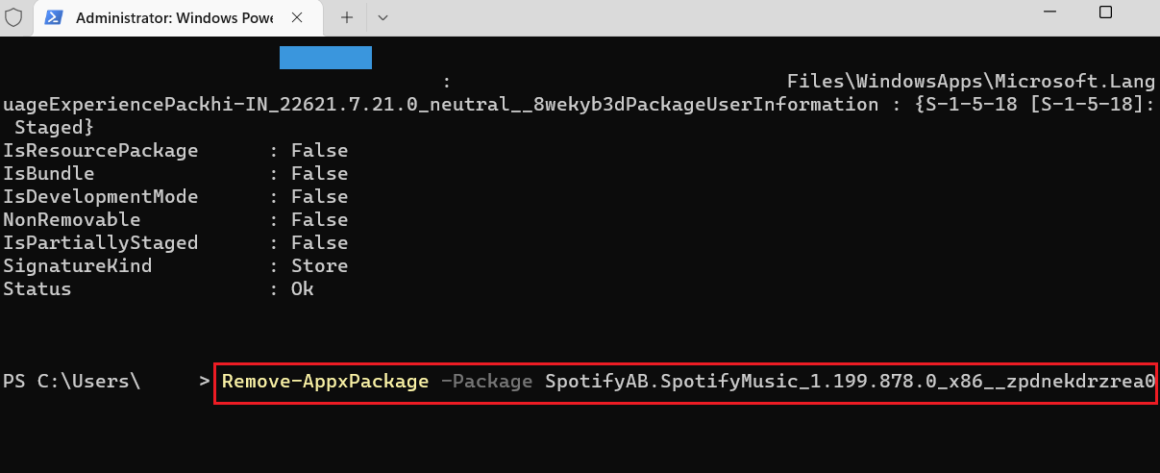
Task: Minimize the PowerShell window
Action: [x=1047, y=12]
